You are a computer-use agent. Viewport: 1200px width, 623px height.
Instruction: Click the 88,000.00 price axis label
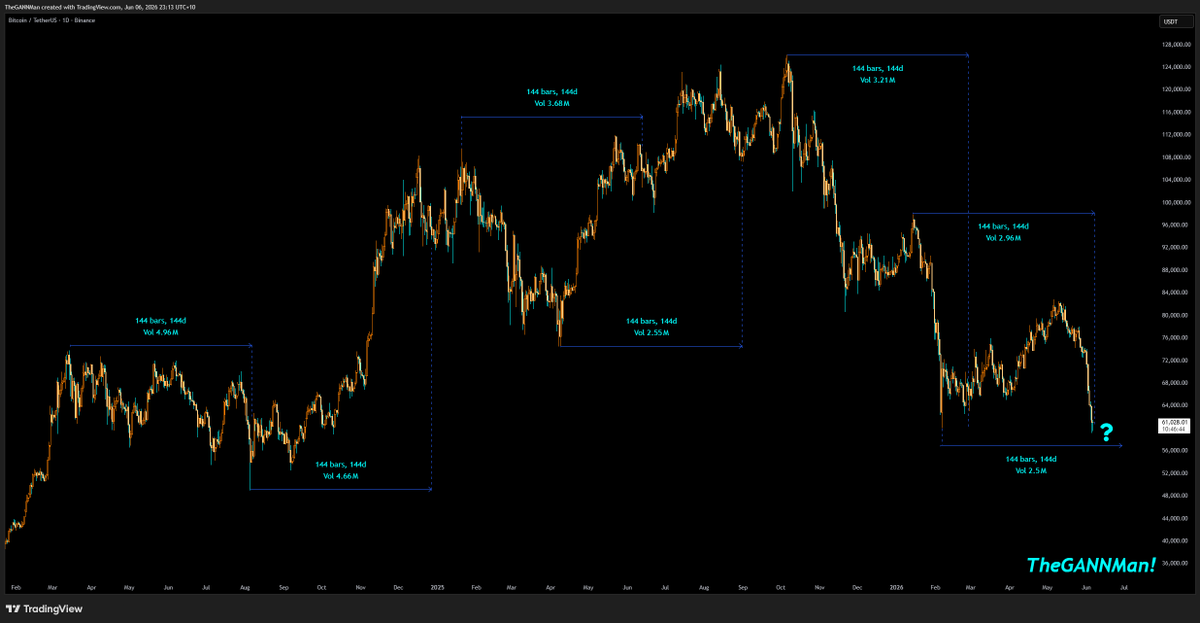(x=1174, y=270)
